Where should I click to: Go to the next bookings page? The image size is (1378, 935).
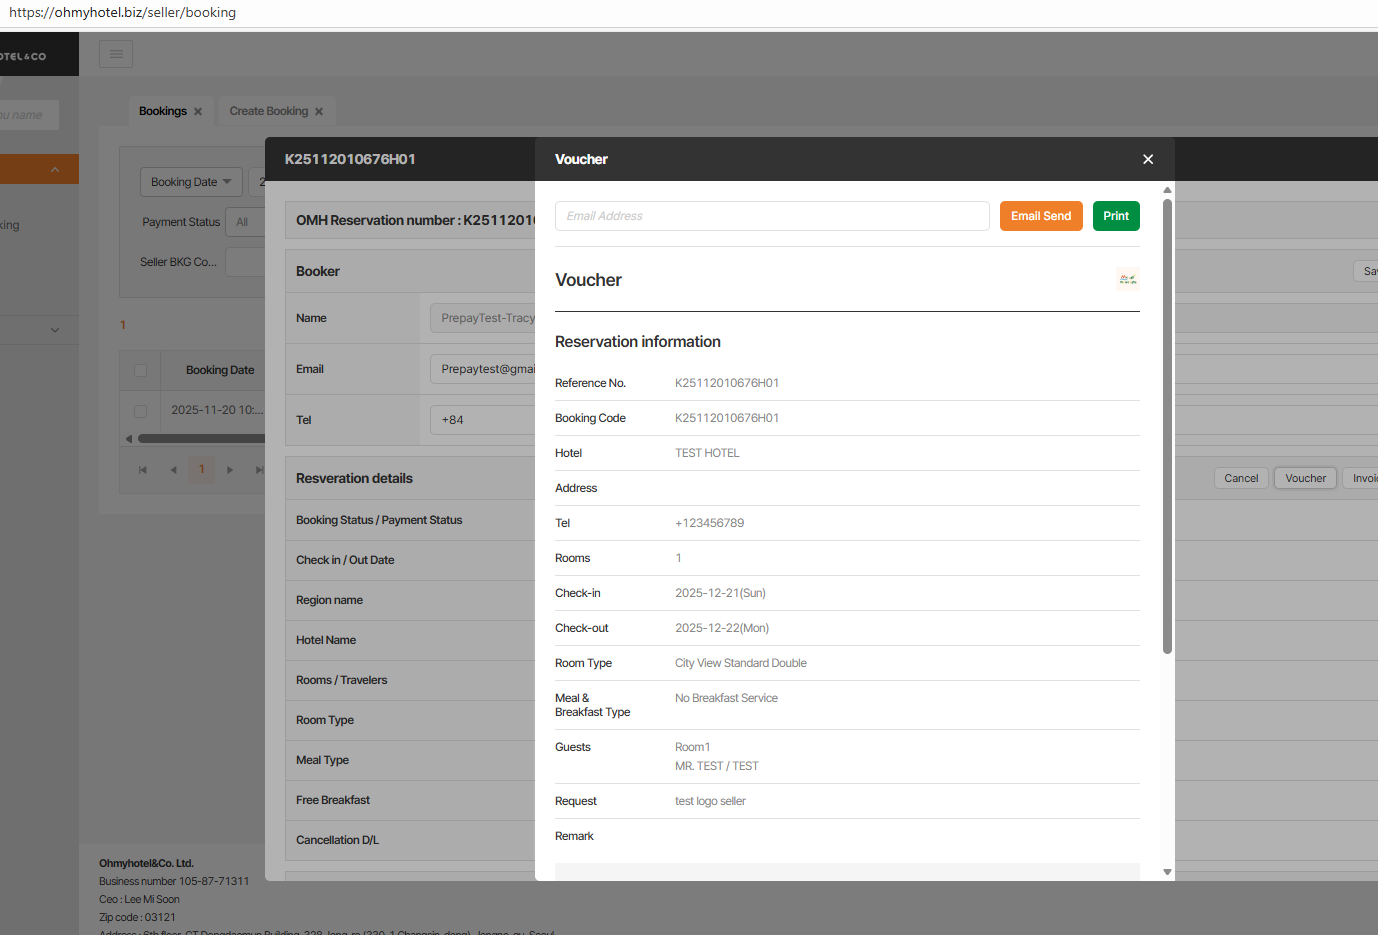tap(230, 470)
